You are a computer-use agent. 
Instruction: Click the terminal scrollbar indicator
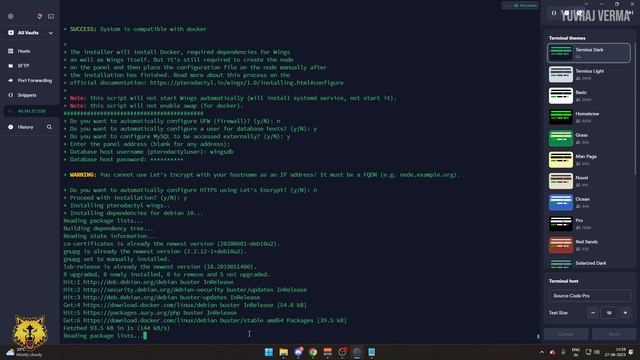(538, 336)
